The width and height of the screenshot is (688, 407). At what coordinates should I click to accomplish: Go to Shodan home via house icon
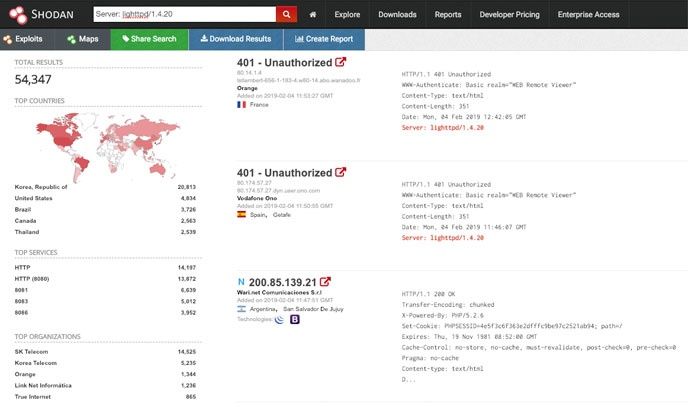point(314,15)
